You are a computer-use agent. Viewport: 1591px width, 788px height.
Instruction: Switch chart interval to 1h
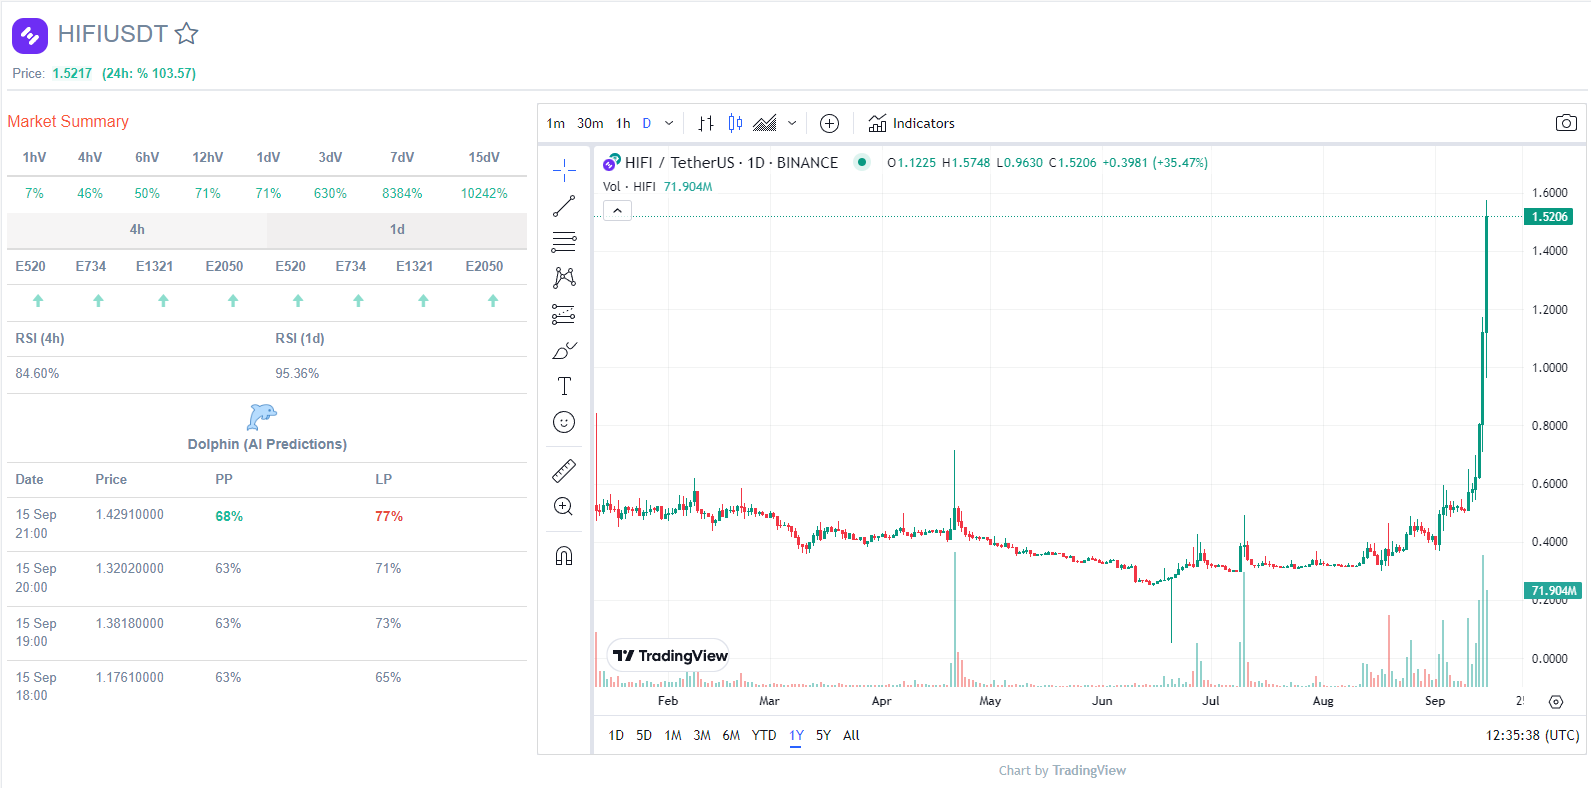[x=624, y=123]
